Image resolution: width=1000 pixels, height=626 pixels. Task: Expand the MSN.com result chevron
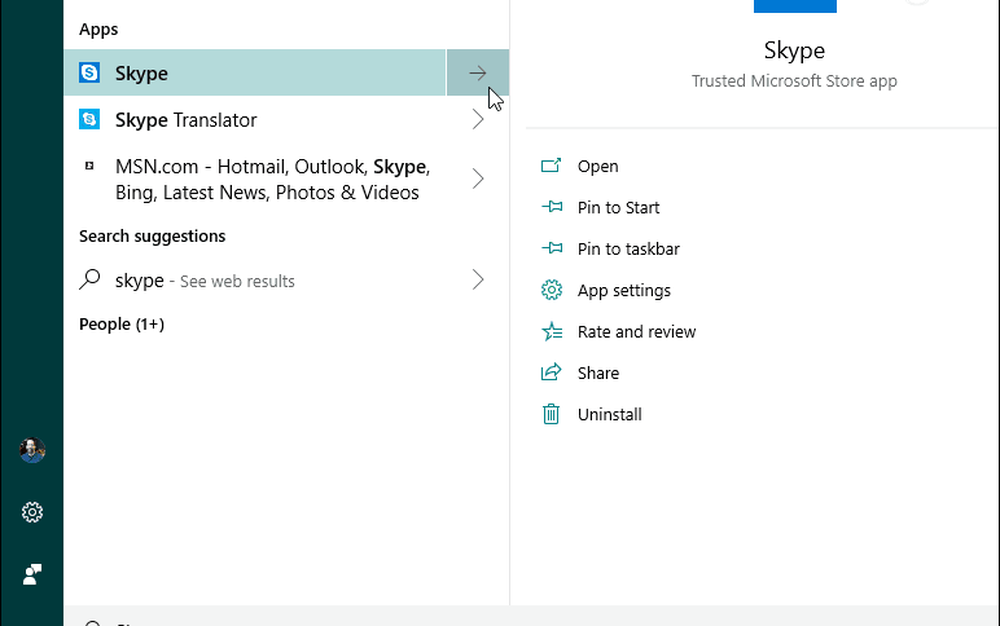pos(478,179)
